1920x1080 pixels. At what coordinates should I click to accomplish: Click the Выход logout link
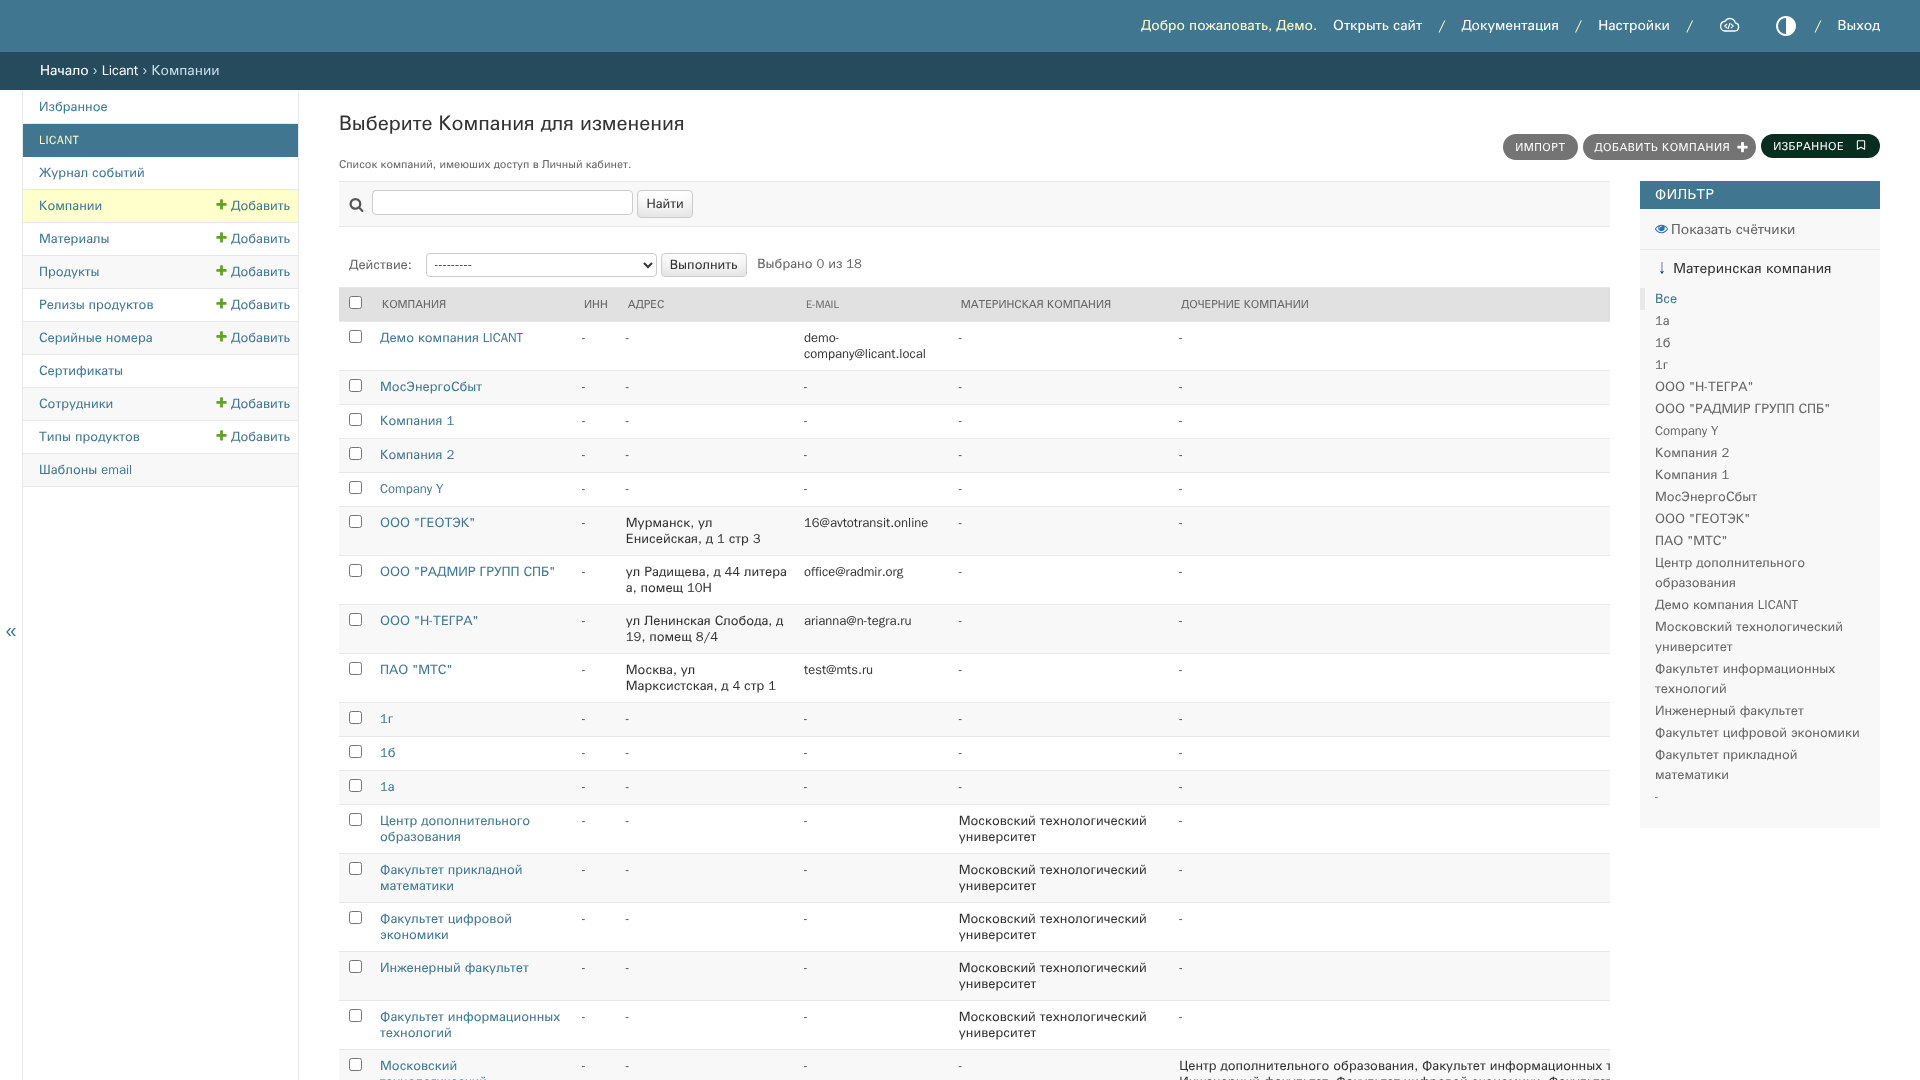click(x=1858, y=25)
